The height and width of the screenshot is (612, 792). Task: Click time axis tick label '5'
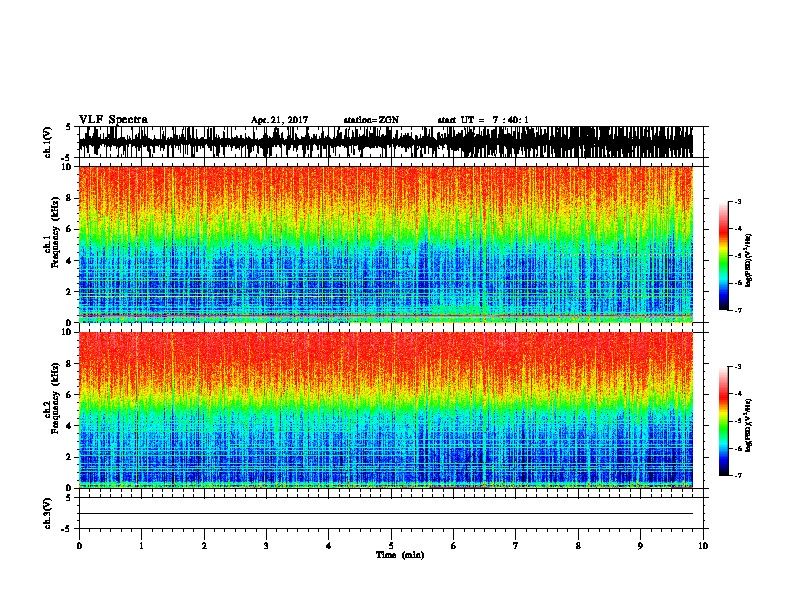click(x=391, y=546)
